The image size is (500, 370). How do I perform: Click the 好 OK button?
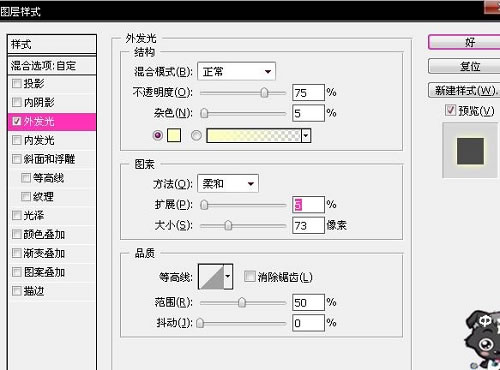click(x=464, y=42)
